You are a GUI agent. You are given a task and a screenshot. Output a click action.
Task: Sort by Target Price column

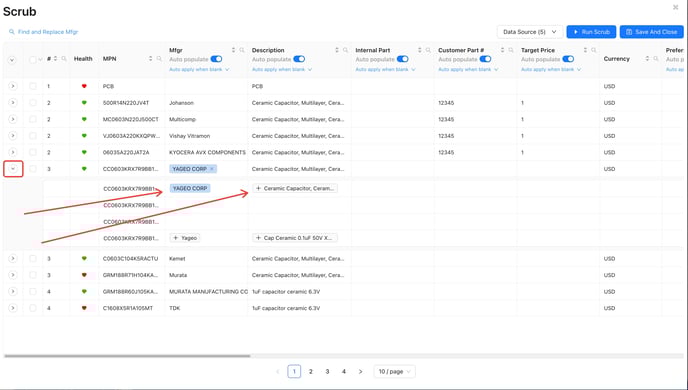coord(585,50)
